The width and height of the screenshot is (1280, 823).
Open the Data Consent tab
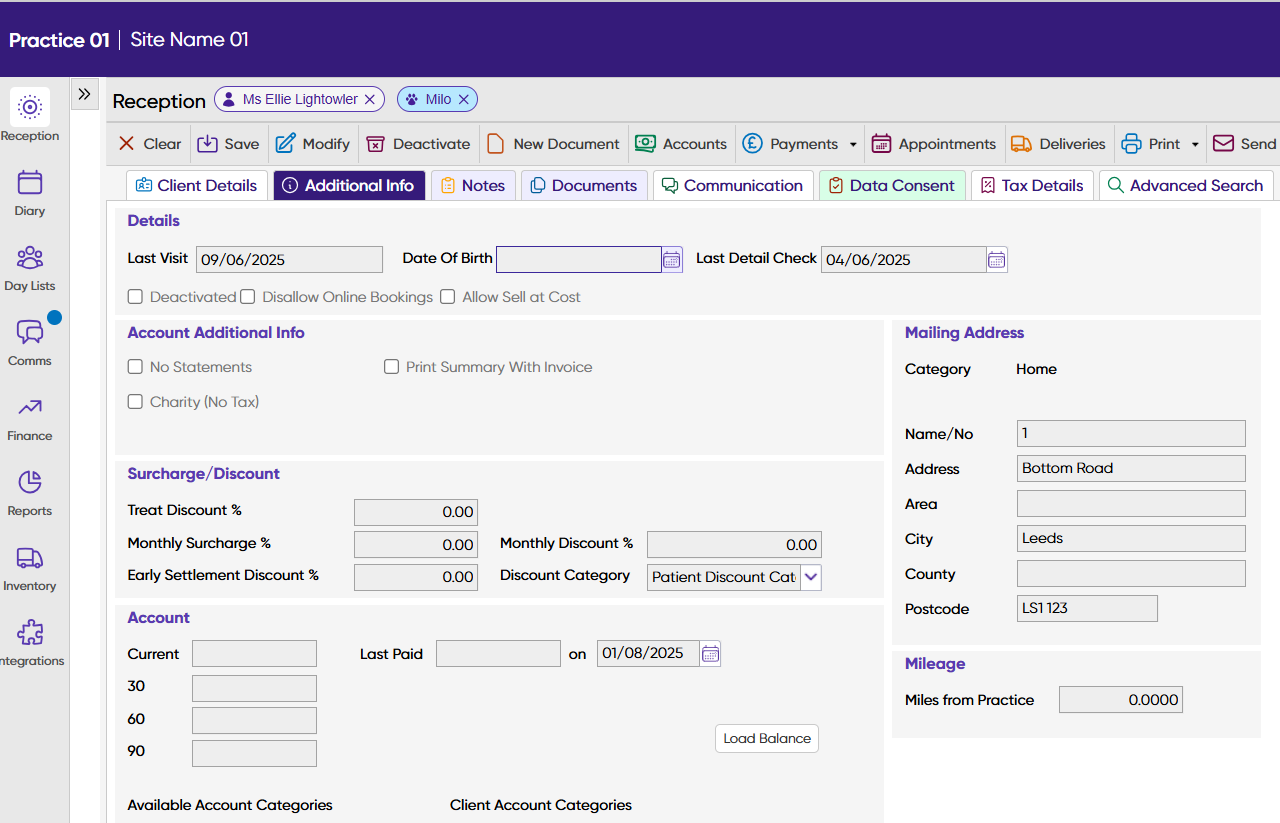point(891,185)
